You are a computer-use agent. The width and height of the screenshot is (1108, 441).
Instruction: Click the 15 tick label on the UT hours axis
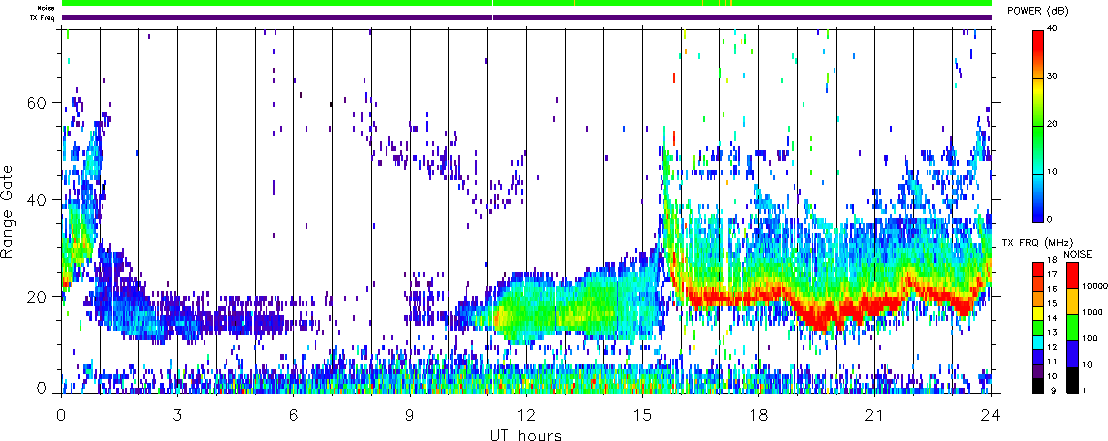[x=642, y=415]
